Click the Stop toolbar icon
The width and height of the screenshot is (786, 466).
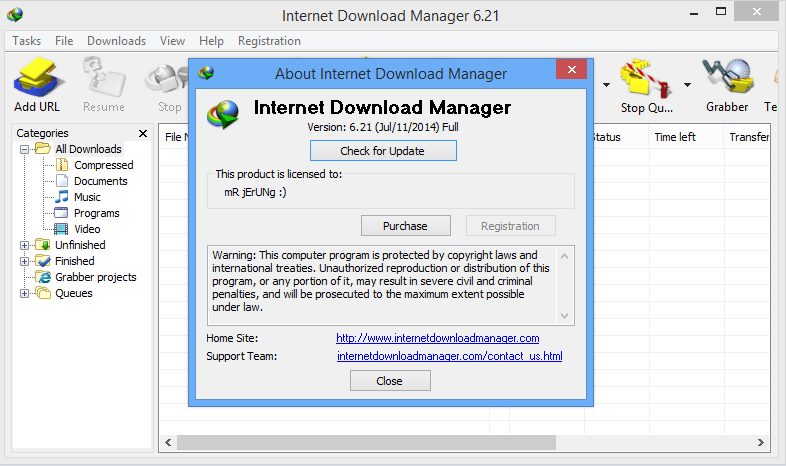tap(168, 79)
